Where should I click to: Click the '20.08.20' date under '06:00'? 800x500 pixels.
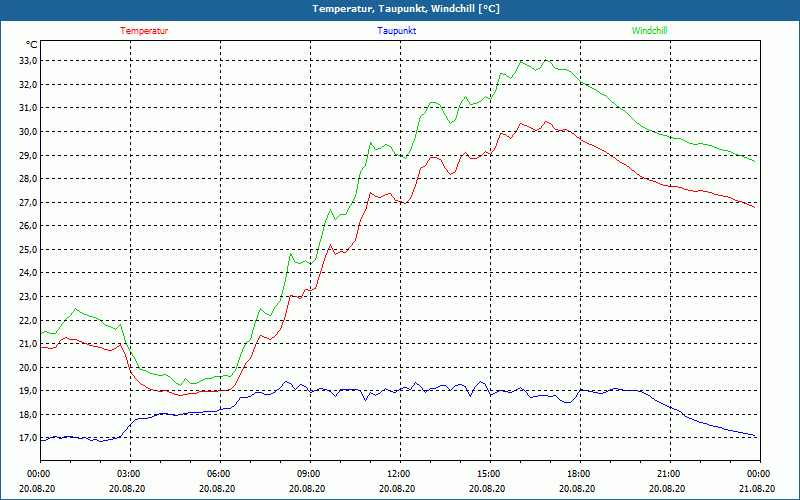pyautogui.click(x=217, y=488)
